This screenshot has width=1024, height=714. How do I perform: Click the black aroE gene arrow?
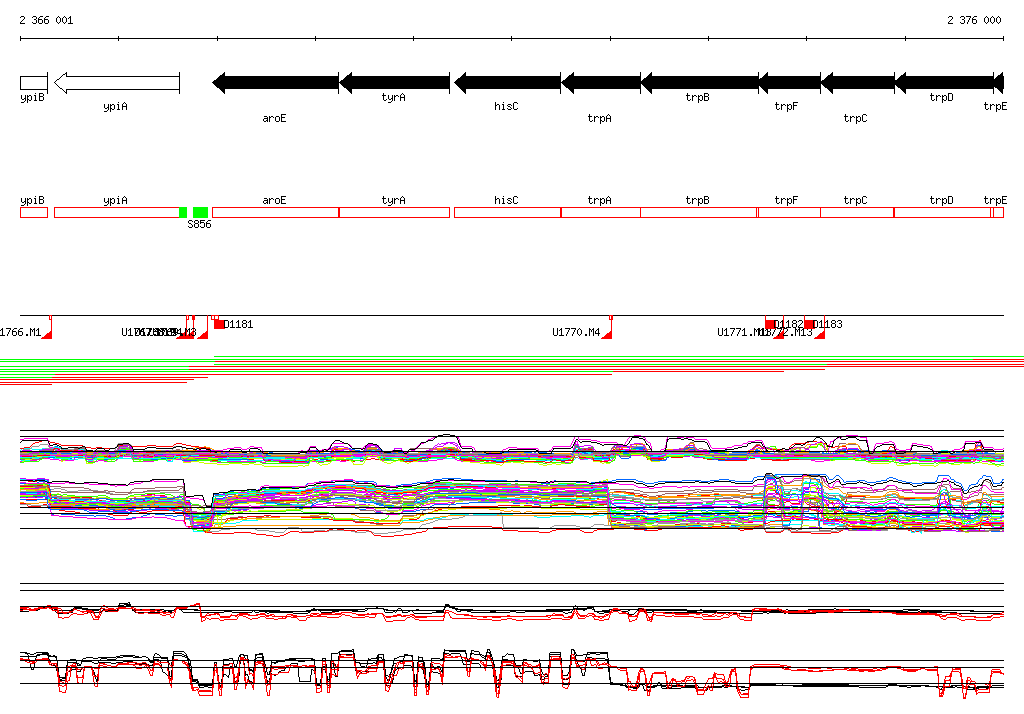pos(275,83)
